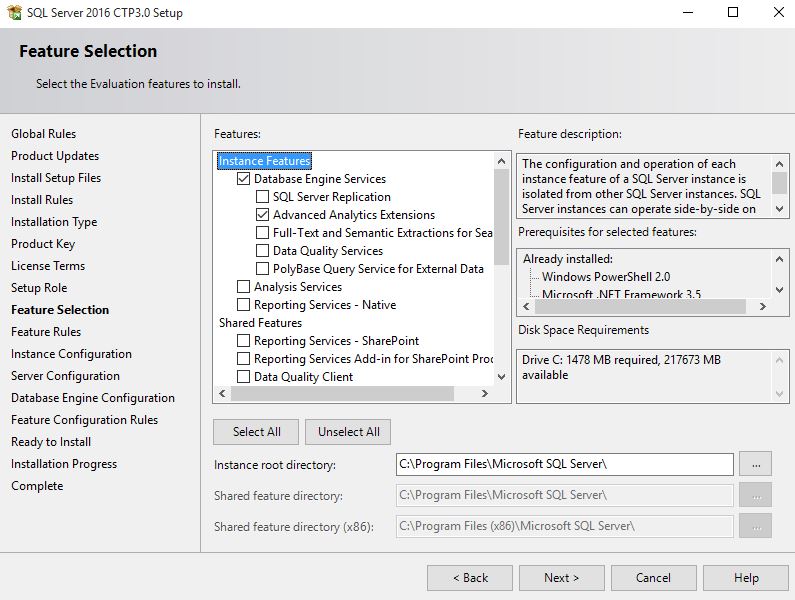
Task: Check Reporting Services - SharePoint checkbox
Action: (243, 340)
